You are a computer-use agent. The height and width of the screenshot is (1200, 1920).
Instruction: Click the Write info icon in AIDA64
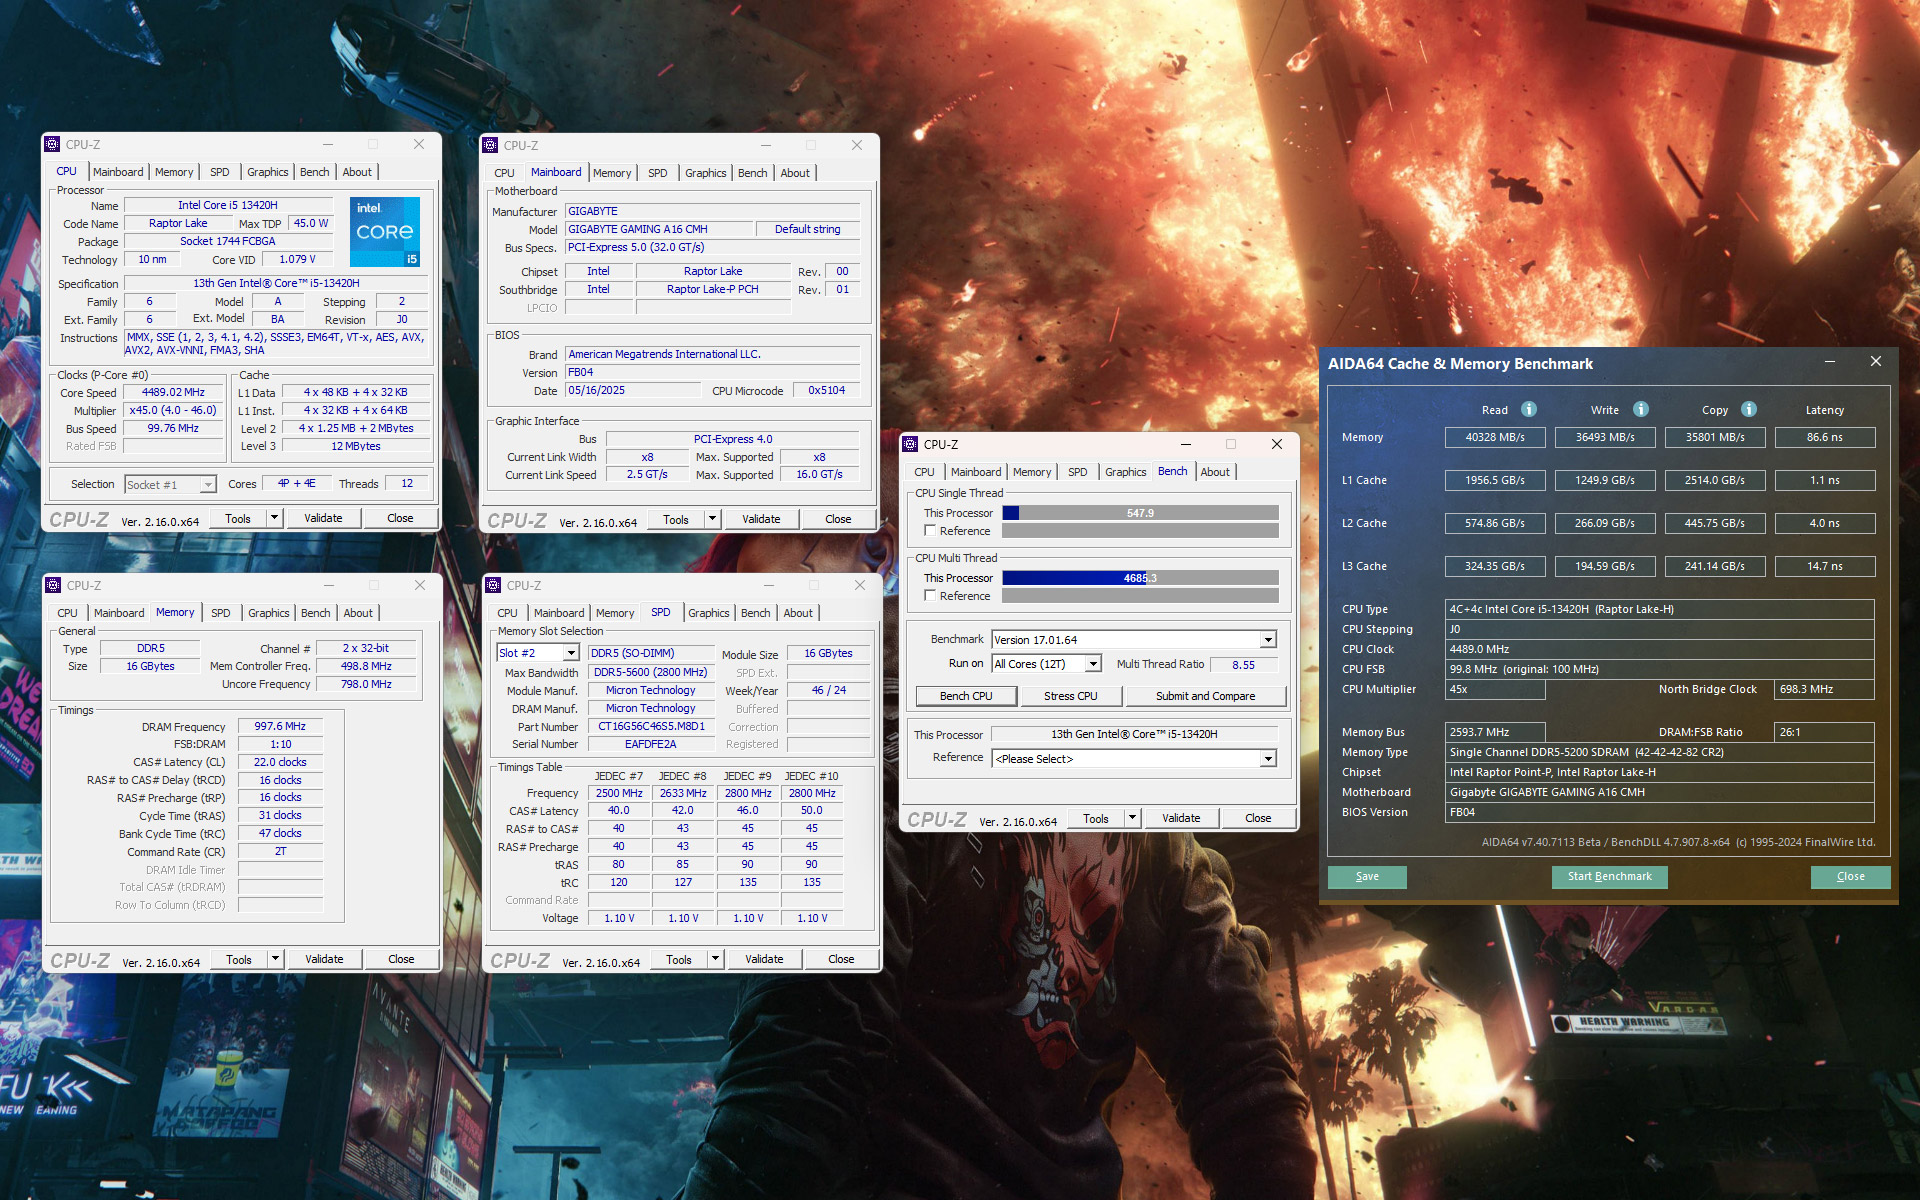[1641, 409]
